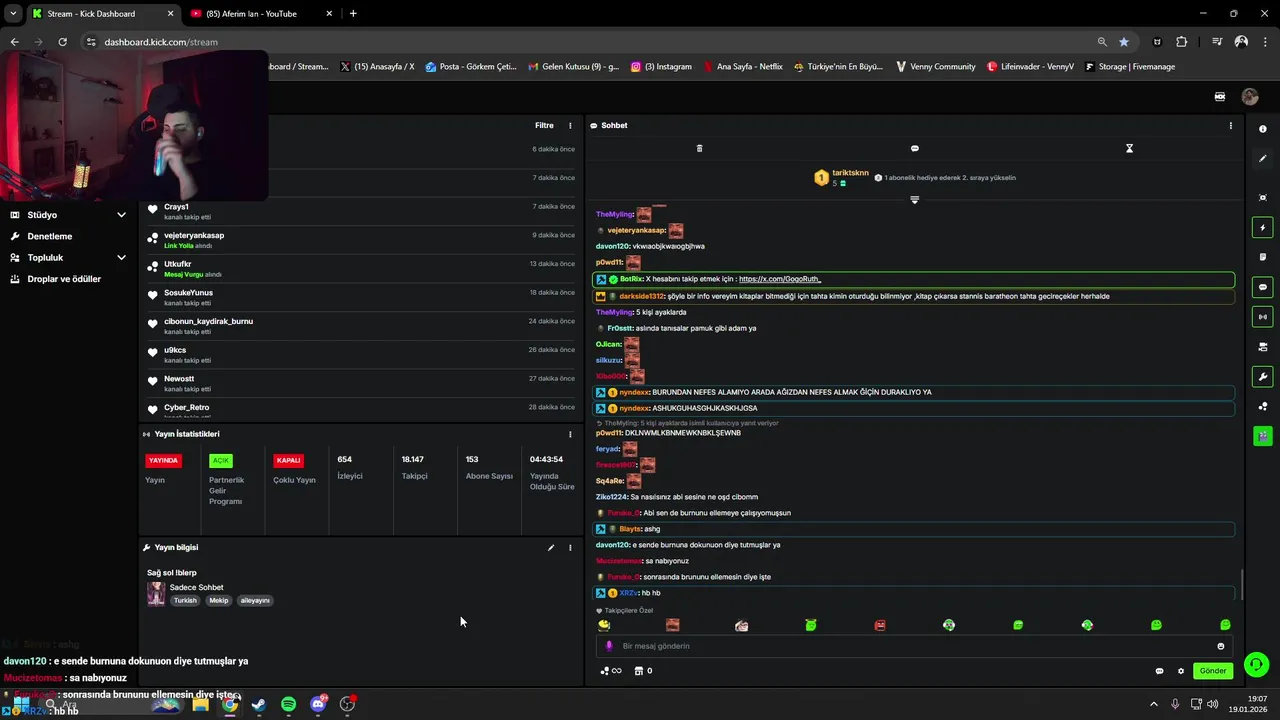Click the hourglass icon in chat toolbar
Image resolution: width=1280 pixels, height=720 pixels.
(1129, 148)
